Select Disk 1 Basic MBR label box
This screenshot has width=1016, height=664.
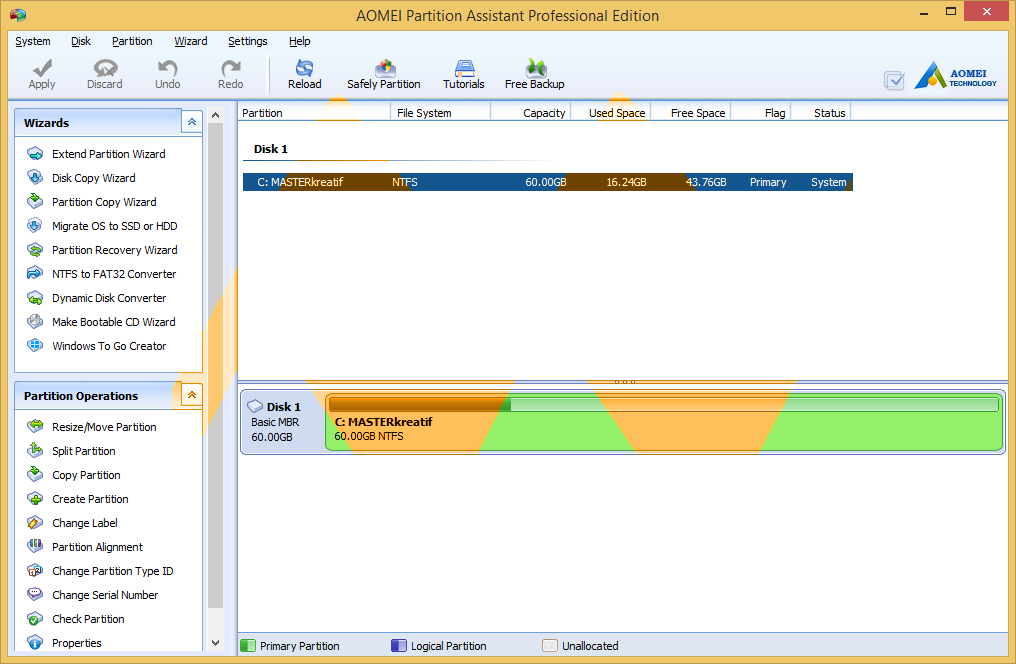coord(283,422)
